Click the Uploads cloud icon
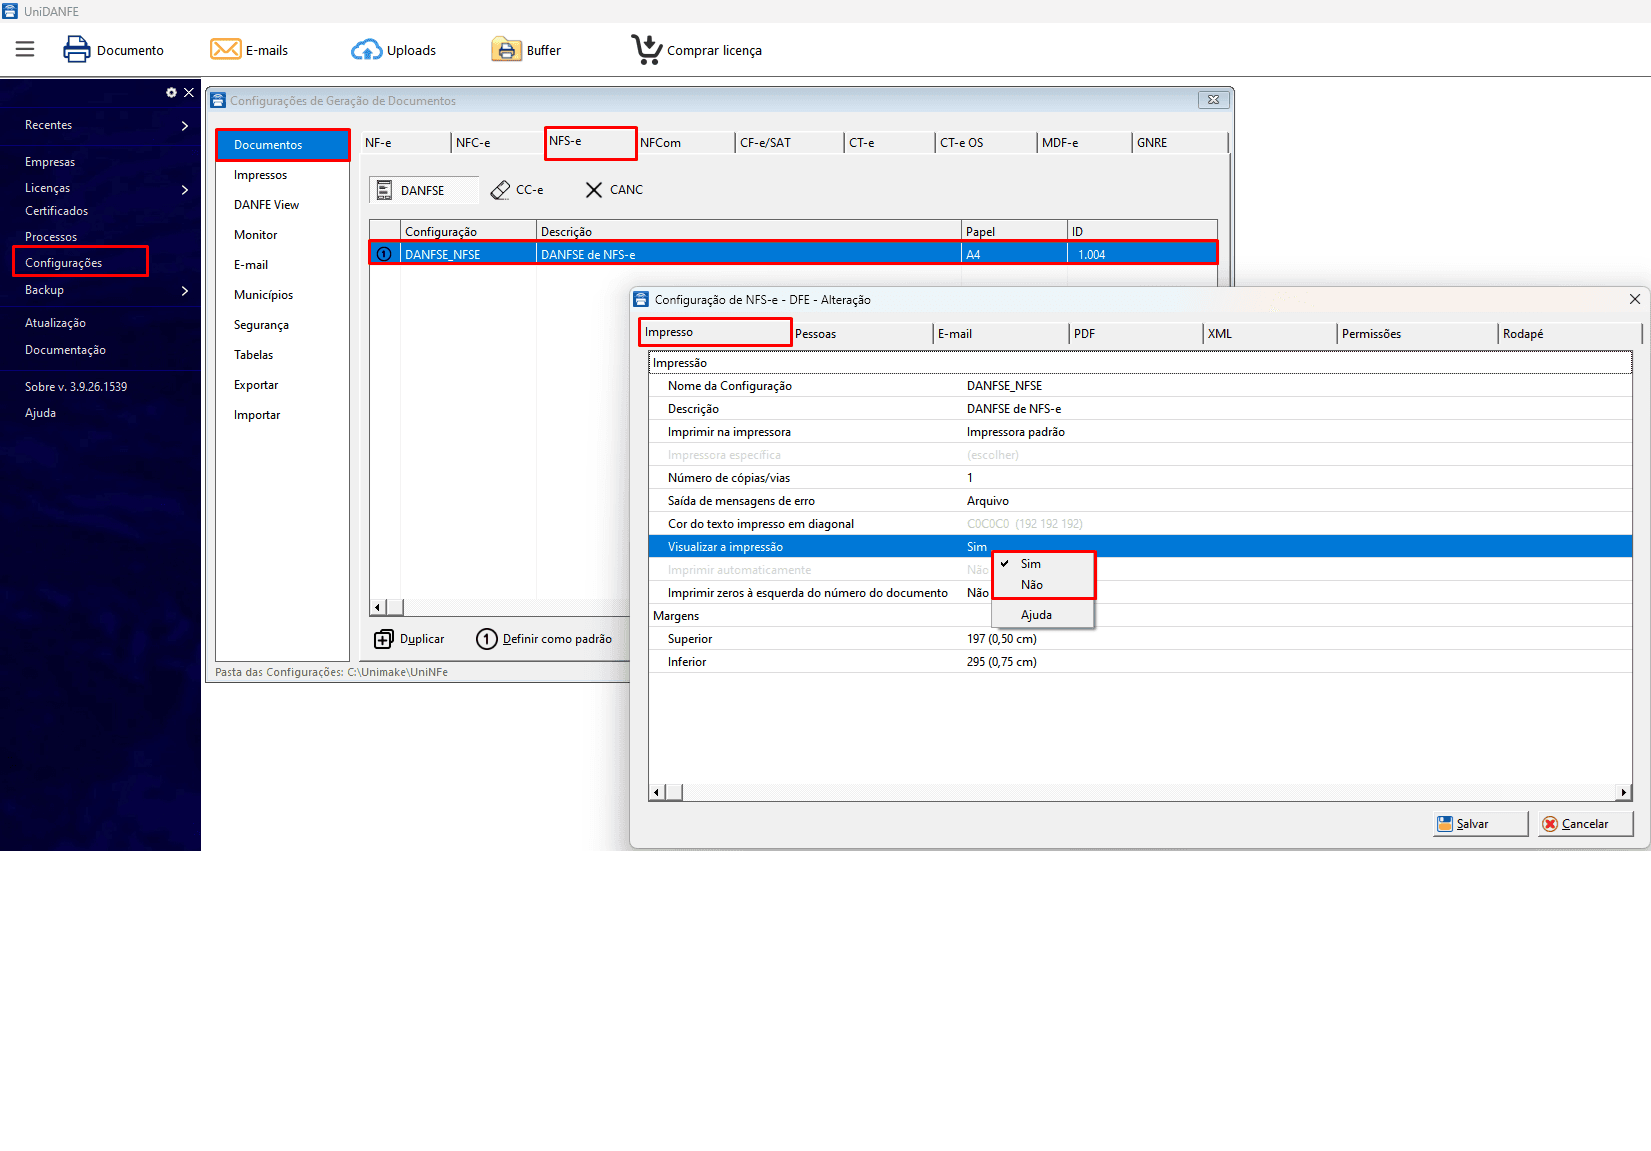 point(366,50)
